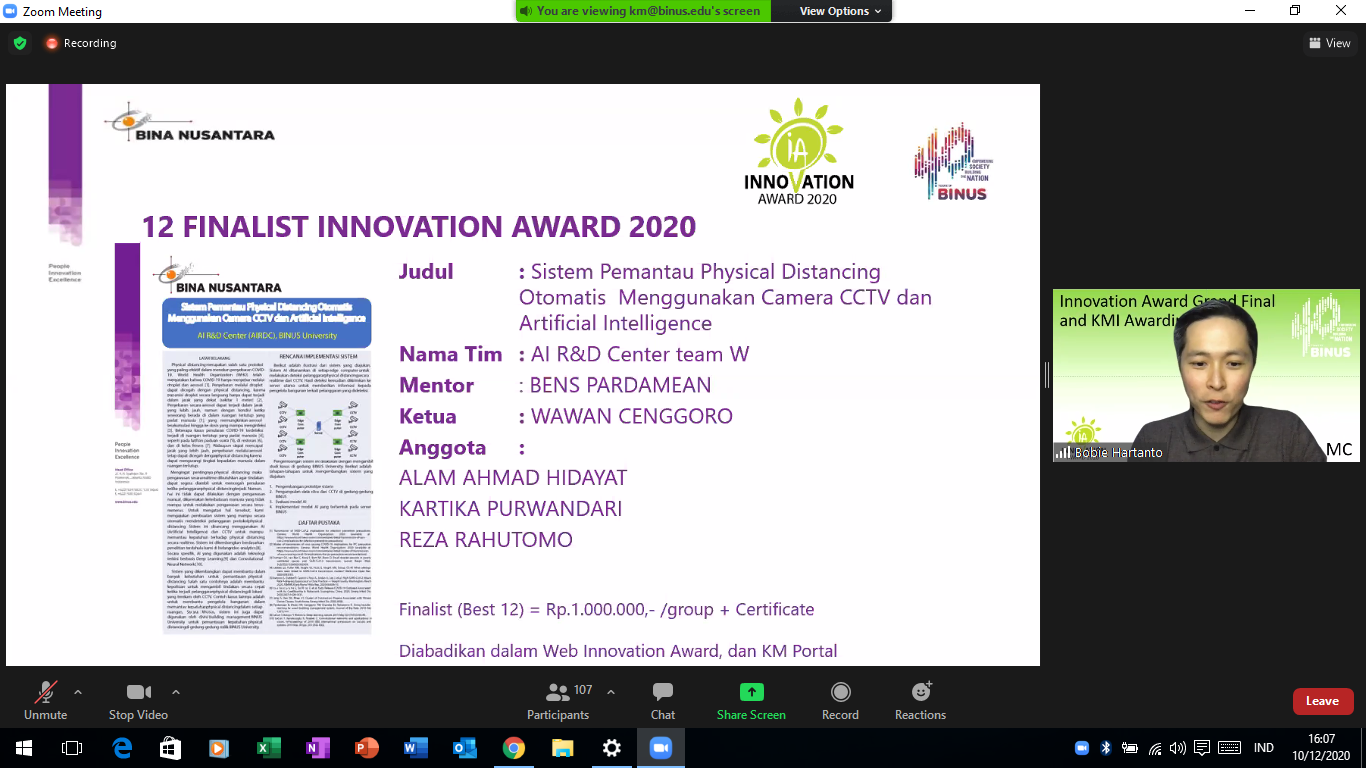Open Outlook from taskbar
Viewport: 1366px width, 768px height.
pos(465,748)
